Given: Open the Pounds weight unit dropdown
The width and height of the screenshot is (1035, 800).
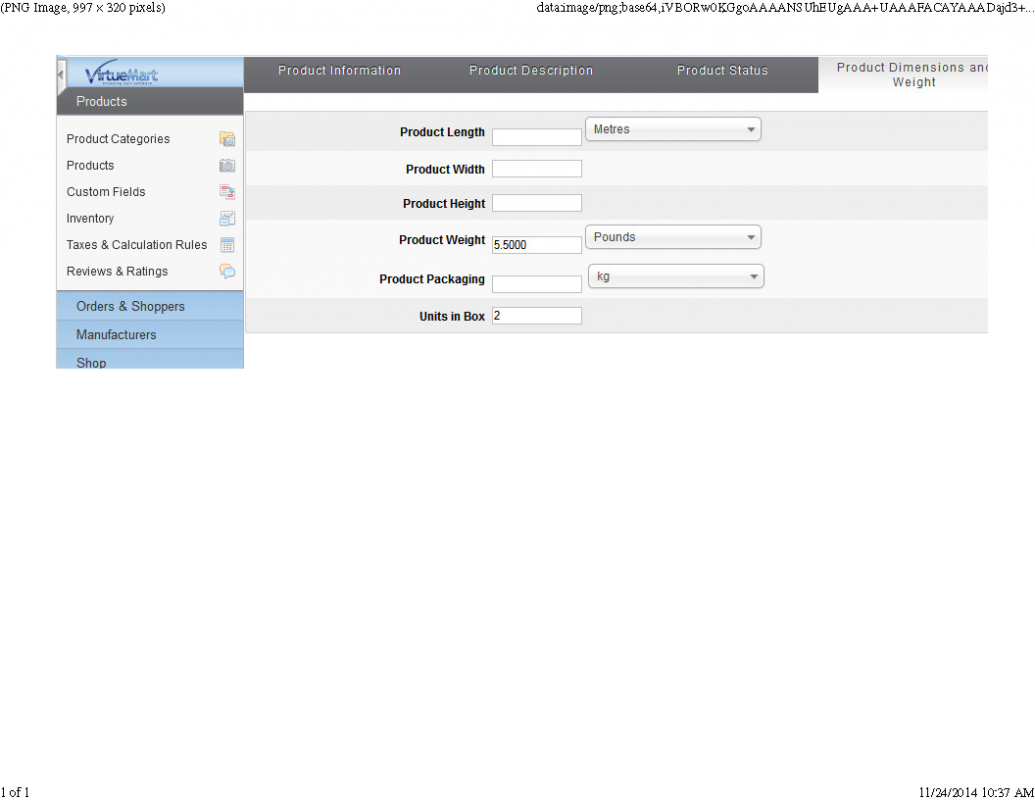Looking at the screenshot, I should pos(672,237).
